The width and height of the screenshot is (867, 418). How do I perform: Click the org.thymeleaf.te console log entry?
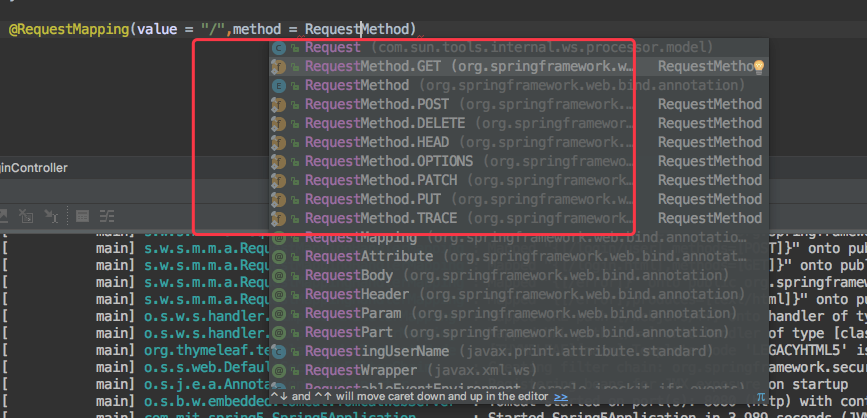point(206,352)
